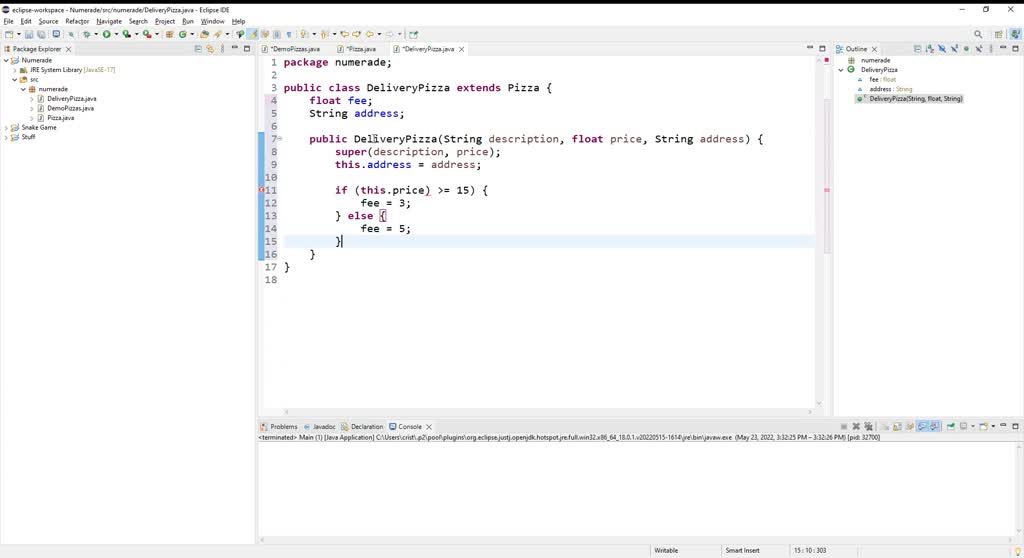
Task: Click the Back navigation arrow in toolbar
Action: click(370, 34)
